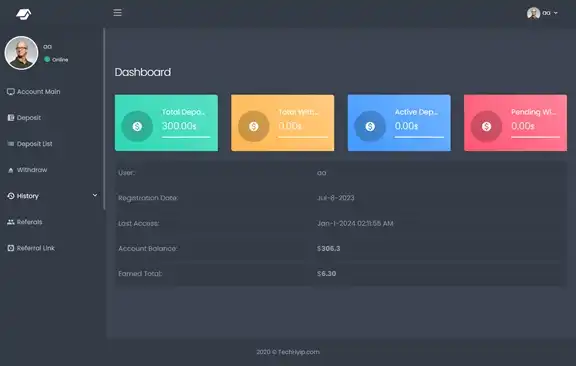The width and height of the screenshot is (576, 366).
Task: Click the username beside the sidebar photo
Action: [47, 47]
